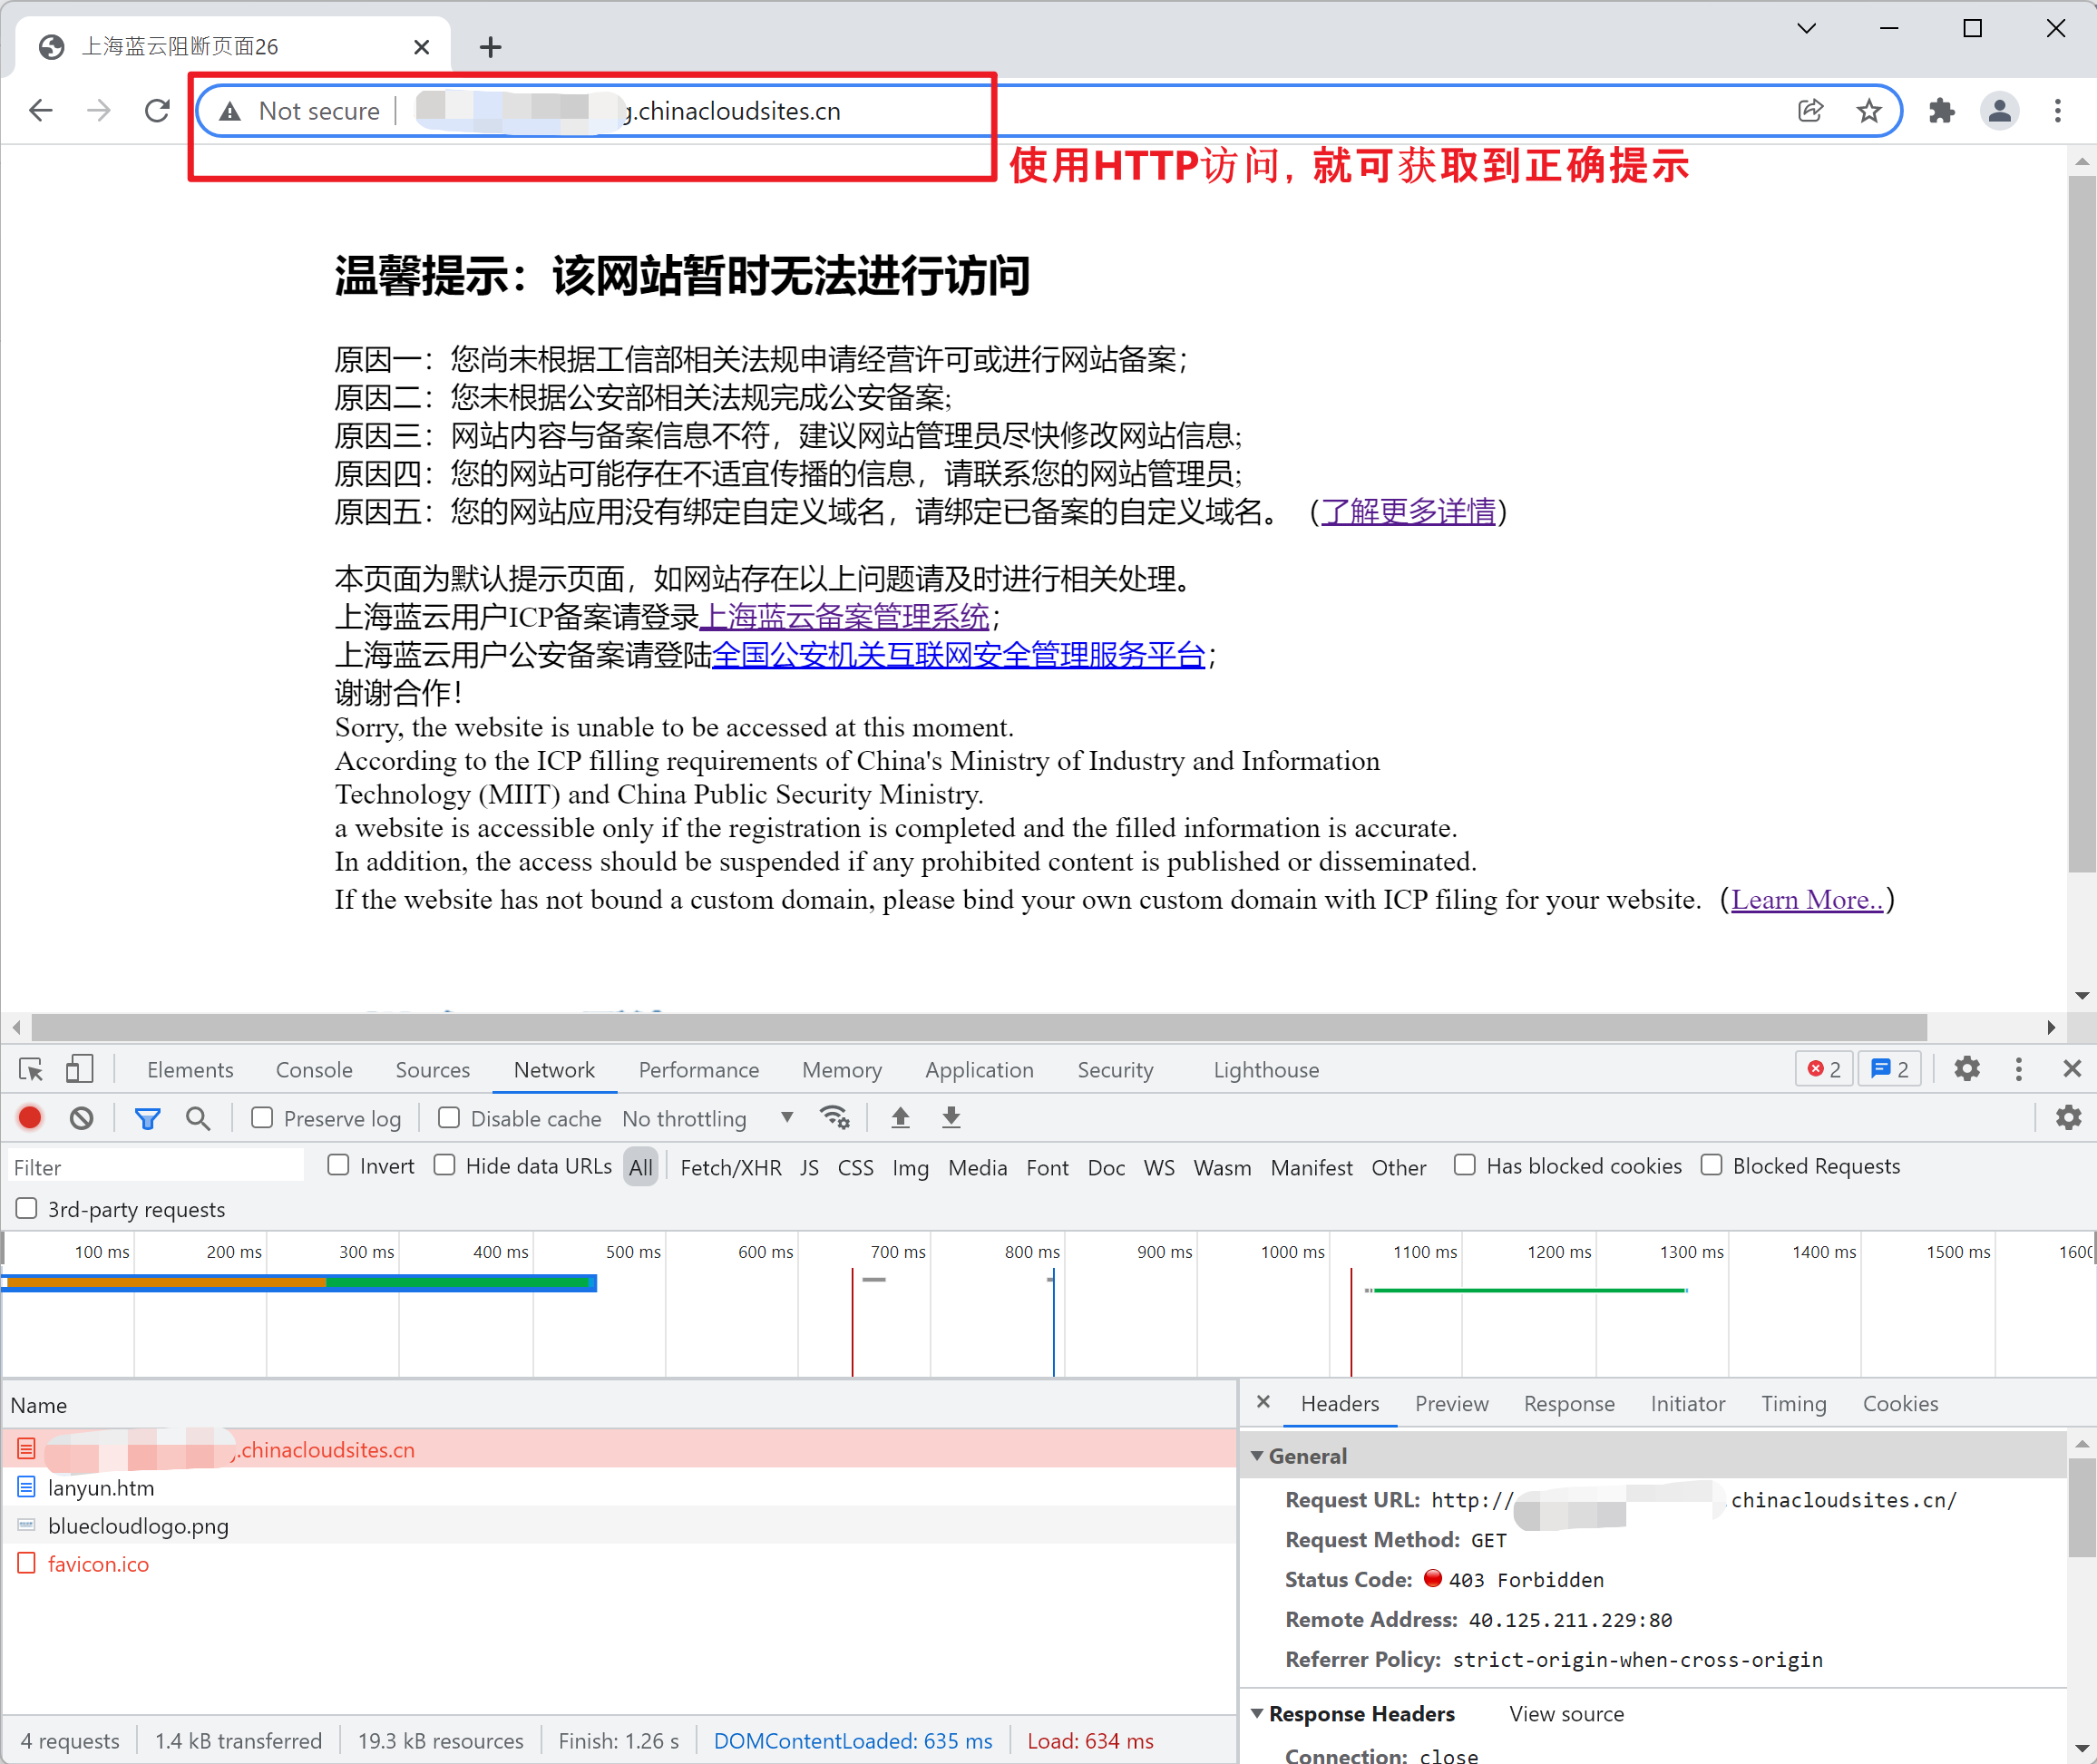
Task: Open the Timing tab of request
Action: 1793,1404
